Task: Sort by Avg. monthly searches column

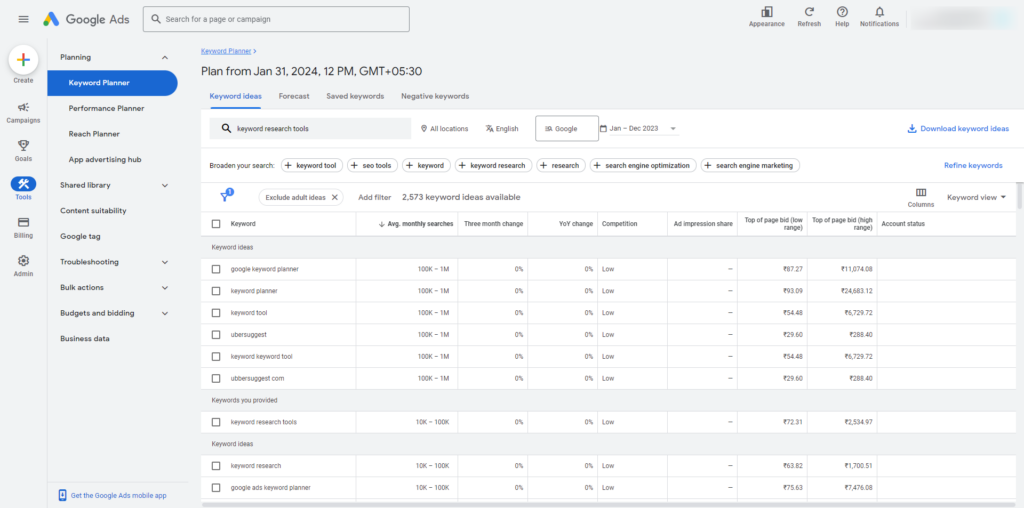Action: [x=416, y=224]
